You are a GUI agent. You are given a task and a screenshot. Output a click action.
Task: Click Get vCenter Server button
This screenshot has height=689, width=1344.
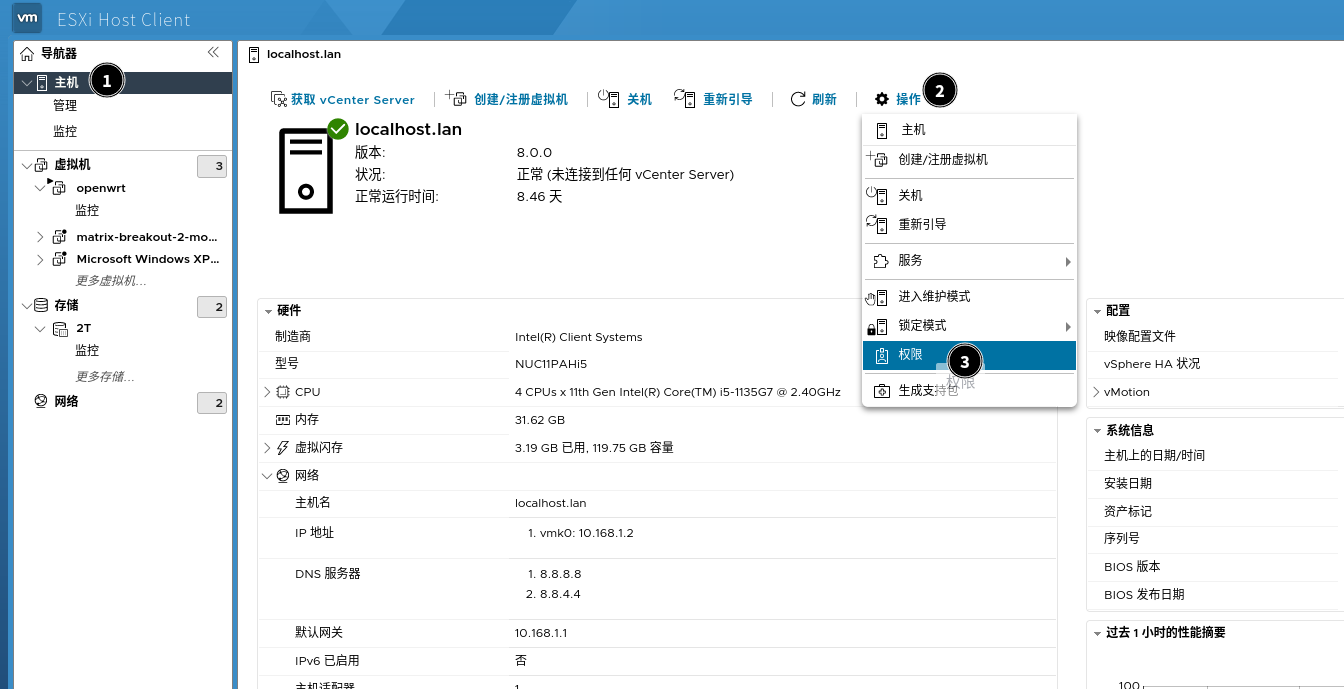(342, 99)
